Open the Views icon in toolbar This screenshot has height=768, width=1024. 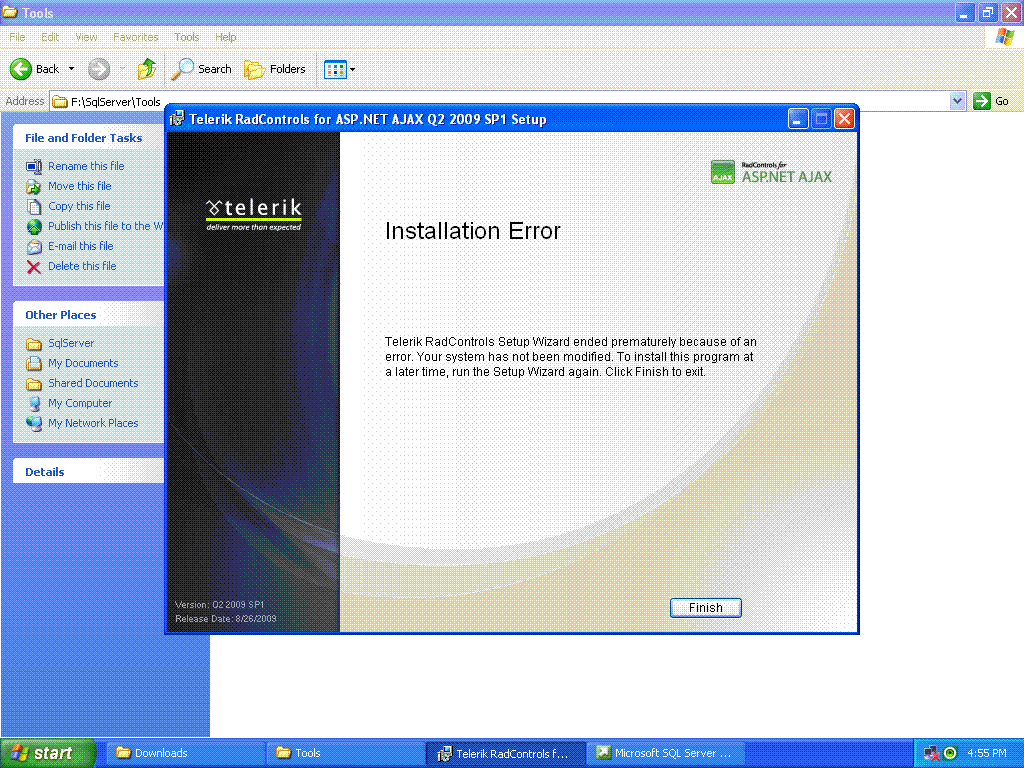335,69
